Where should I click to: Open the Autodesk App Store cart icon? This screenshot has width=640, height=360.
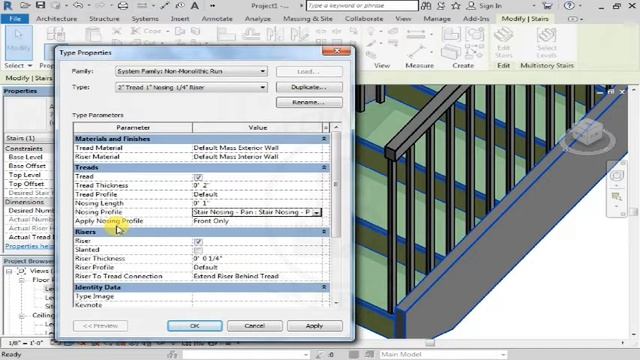pos(547,6)
